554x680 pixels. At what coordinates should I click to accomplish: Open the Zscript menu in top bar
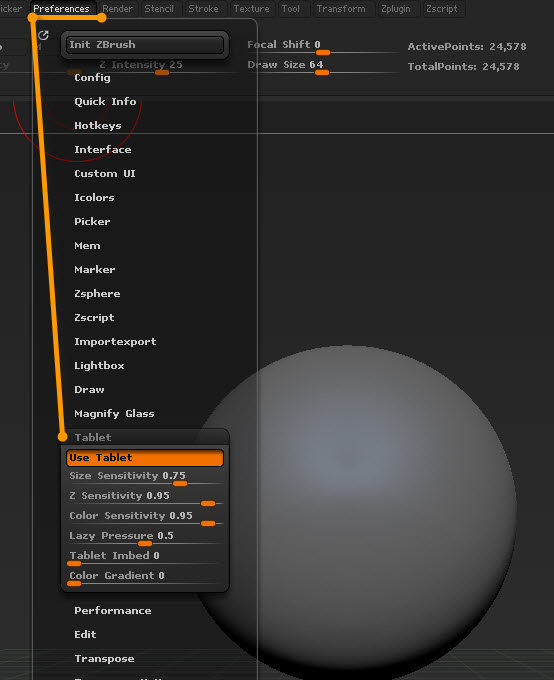(x=441, y=9)
